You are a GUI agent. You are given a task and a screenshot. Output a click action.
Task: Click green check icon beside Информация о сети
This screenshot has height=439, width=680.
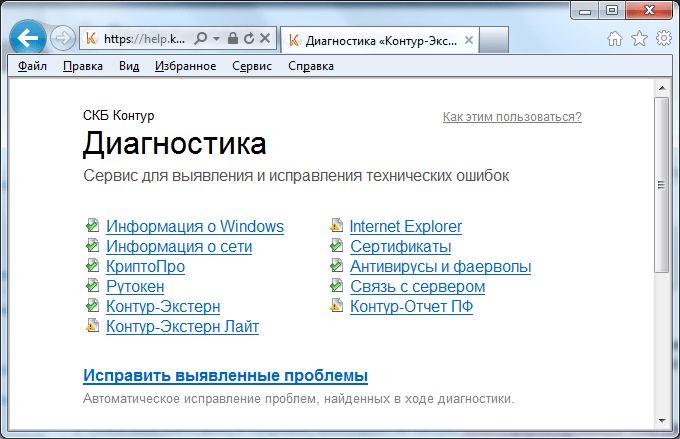coord(92,245)
